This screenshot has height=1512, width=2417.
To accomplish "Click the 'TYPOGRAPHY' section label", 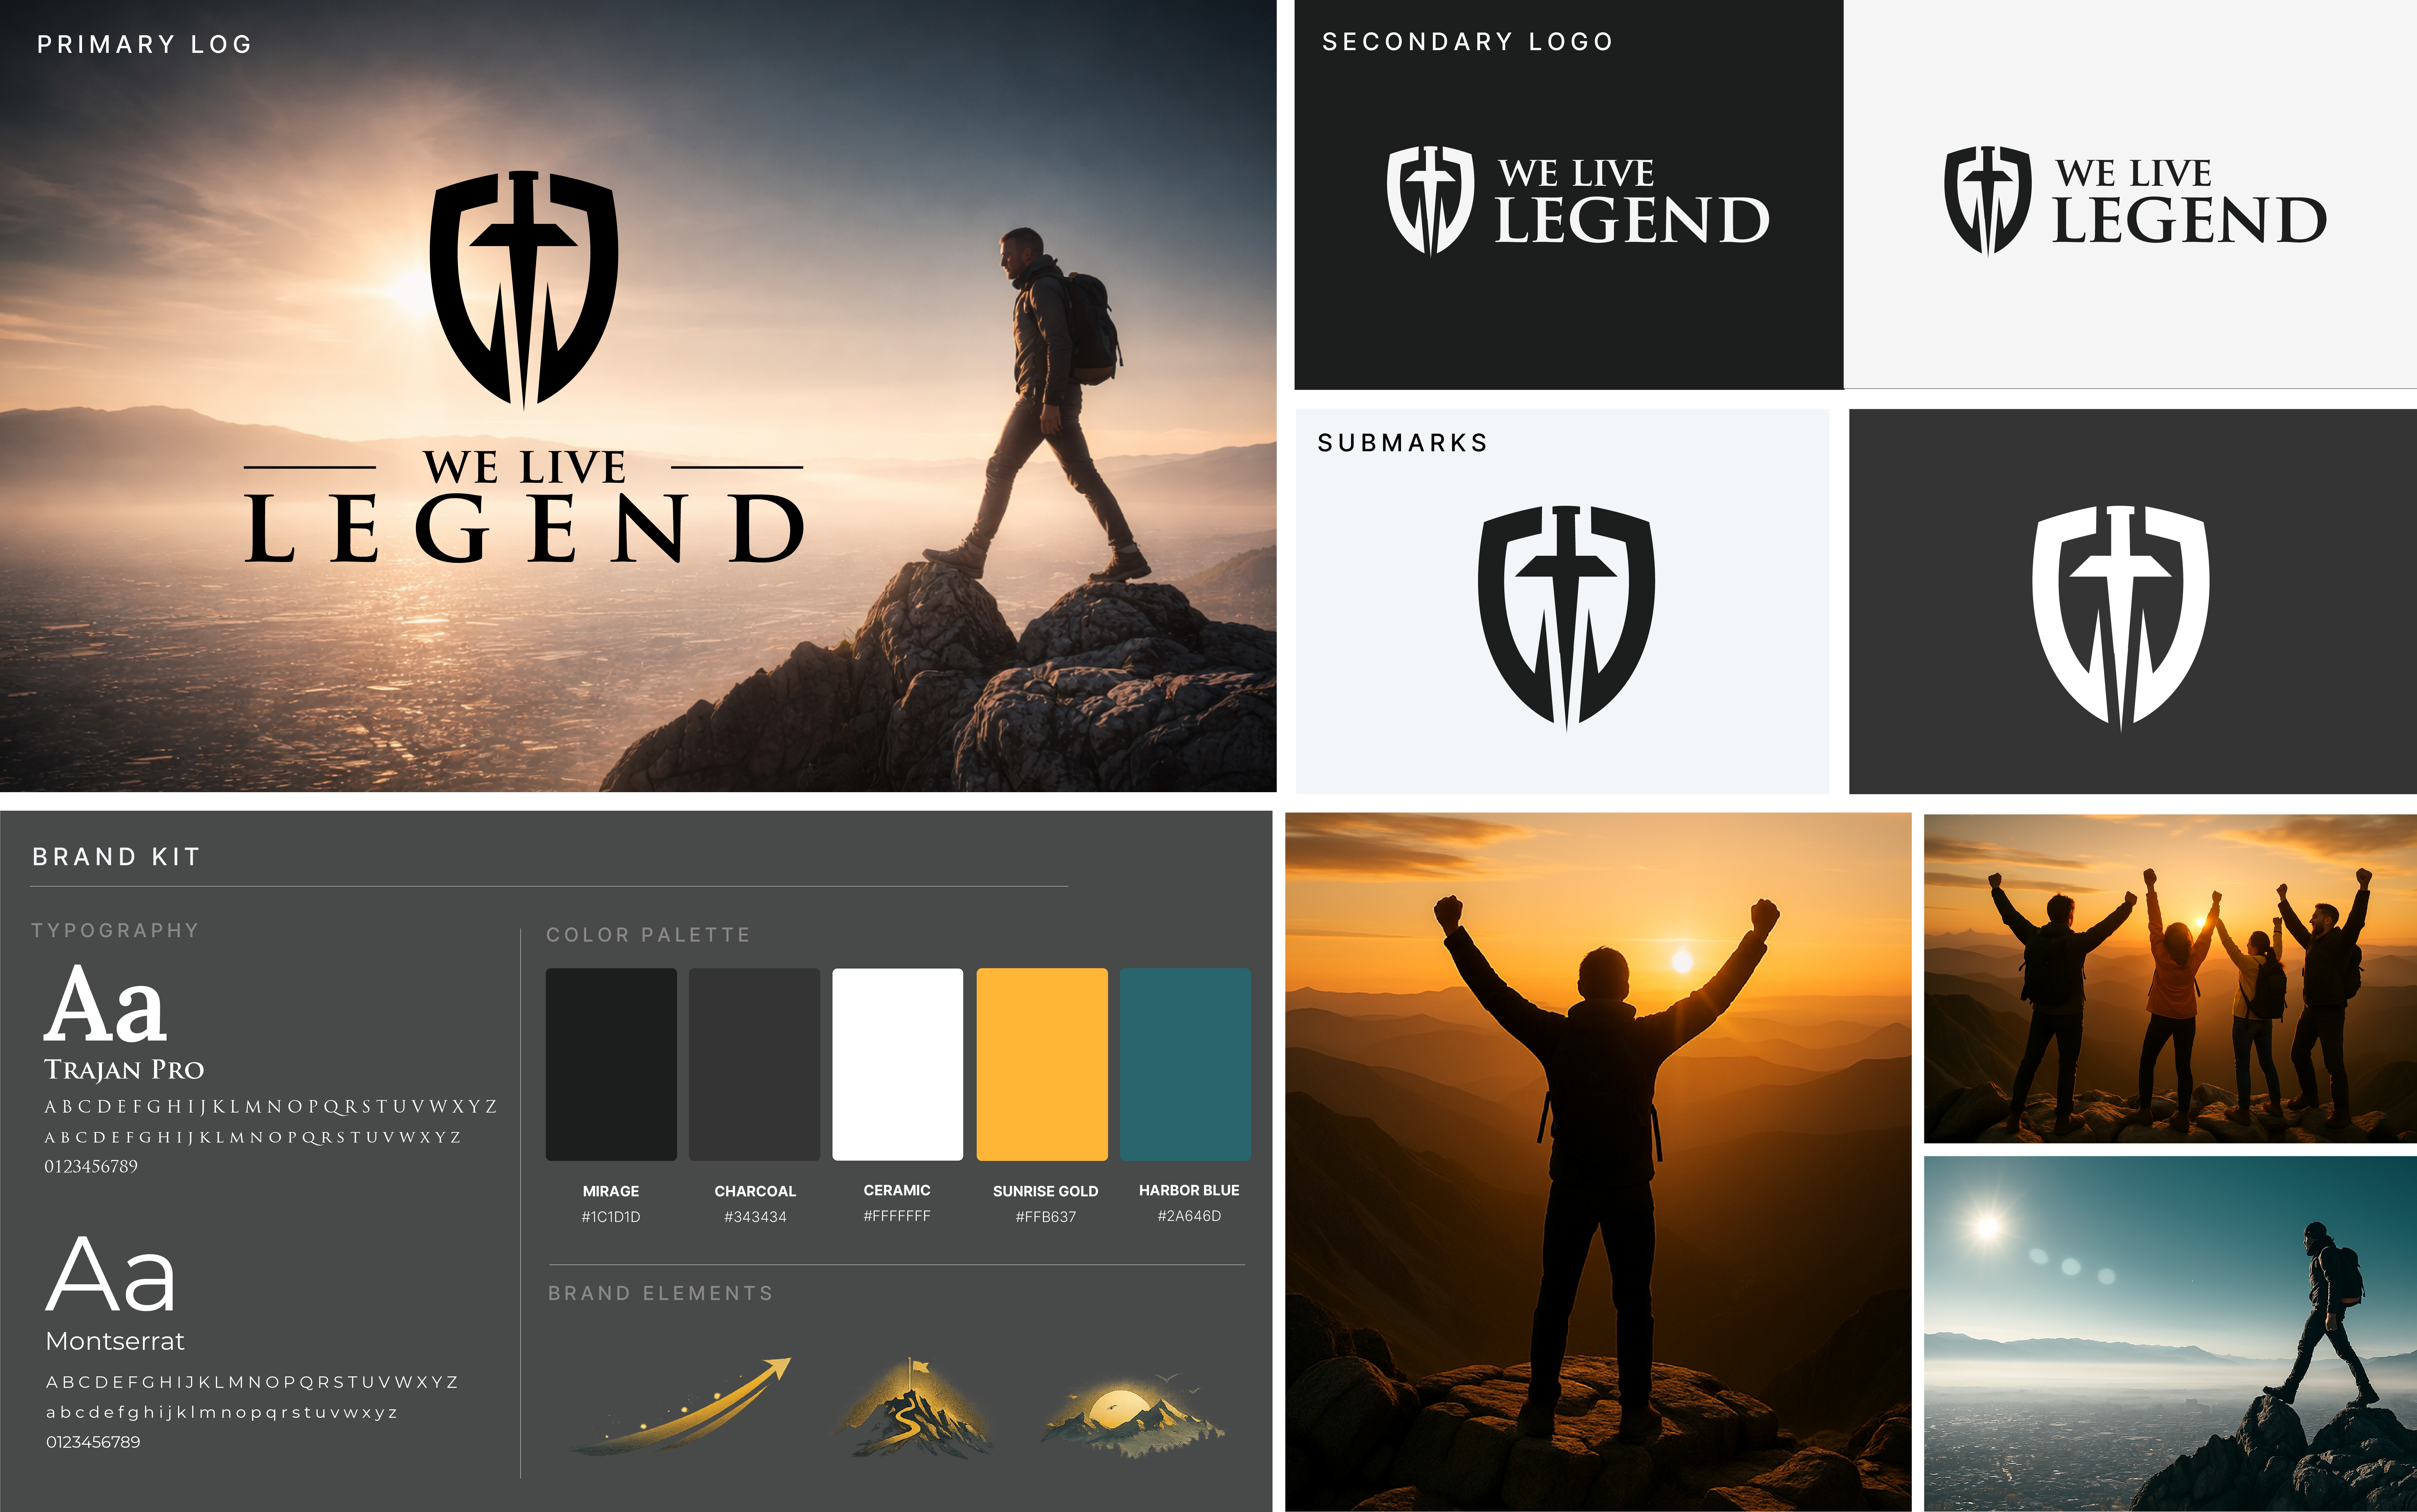I will [x=115, y=930].
